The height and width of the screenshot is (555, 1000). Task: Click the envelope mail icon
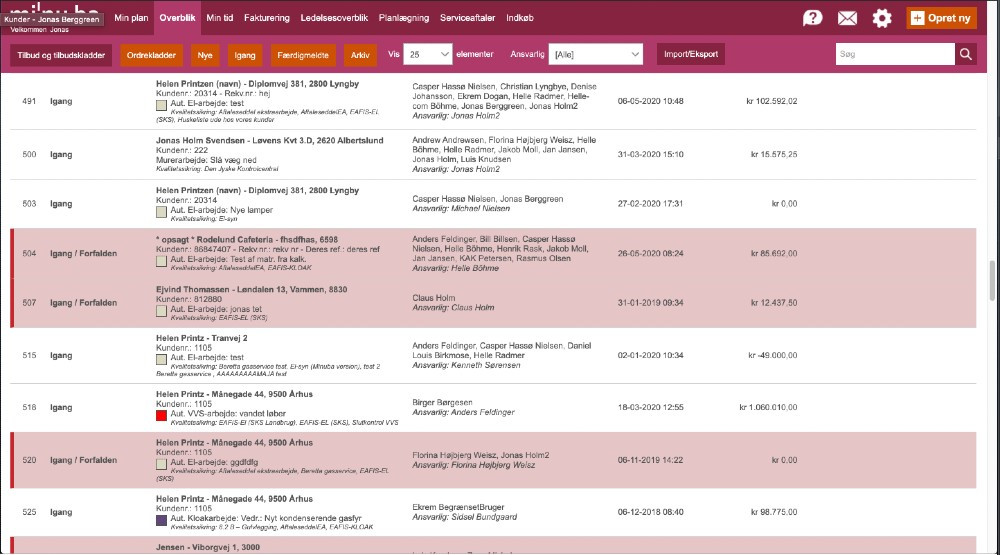pyautogui.click(x=847, y=18)
